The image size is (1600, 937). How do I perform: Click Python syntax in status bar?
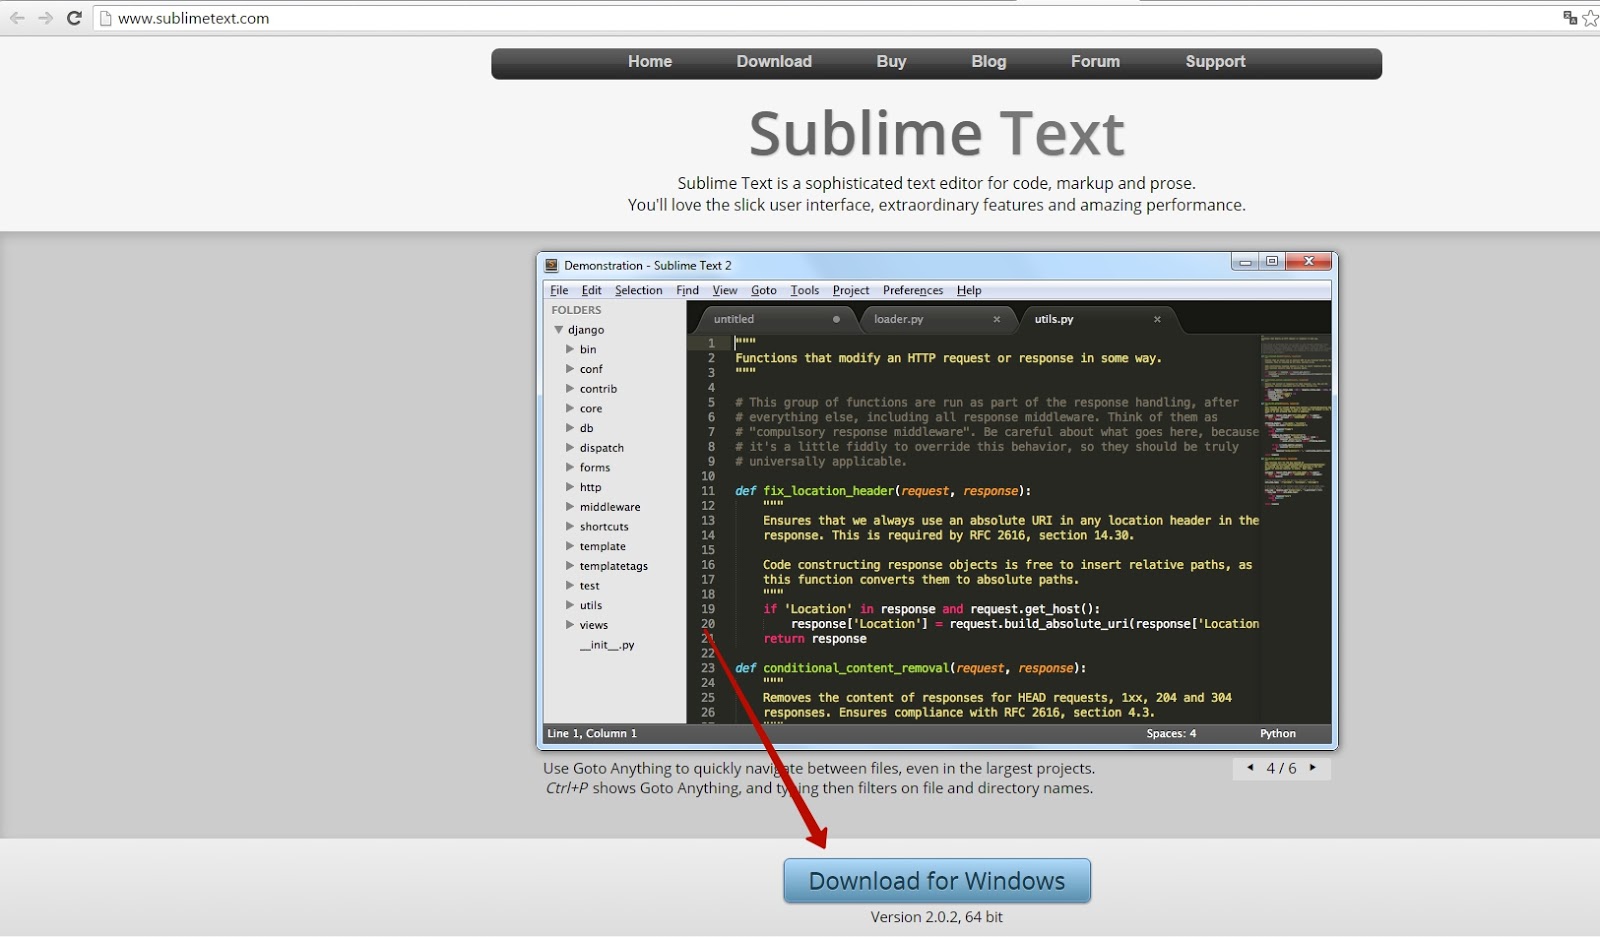click(1278, 734)
